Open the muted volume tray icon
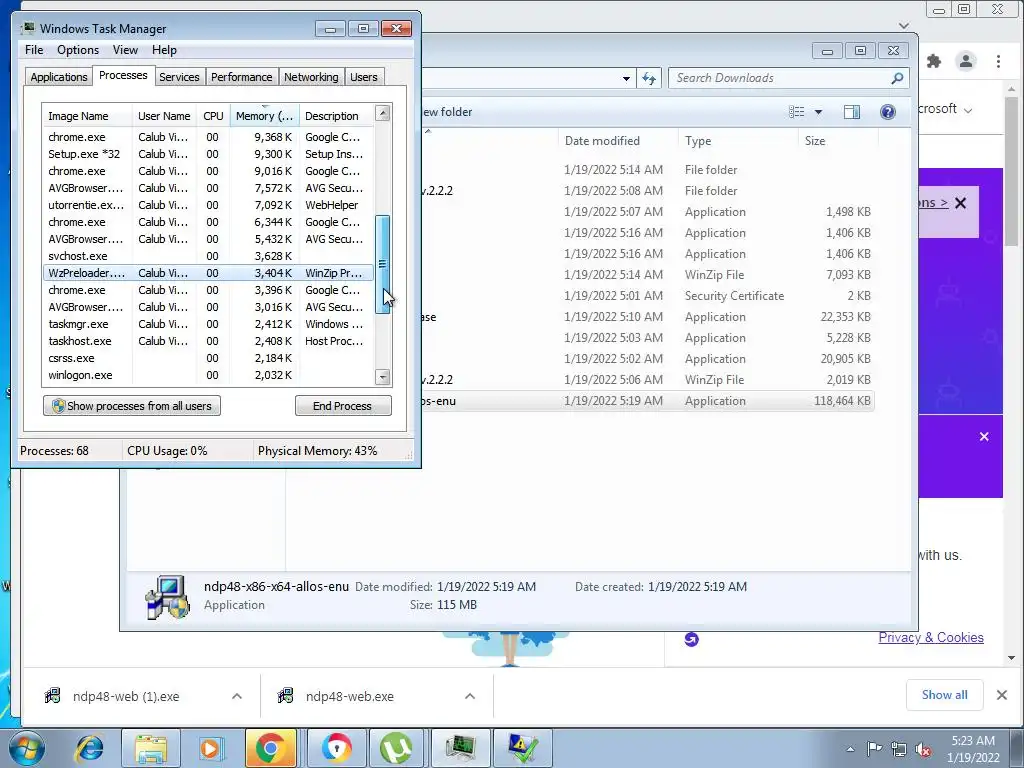The width and height of the screenshot is (1024, 768). (x=923, y=749)
